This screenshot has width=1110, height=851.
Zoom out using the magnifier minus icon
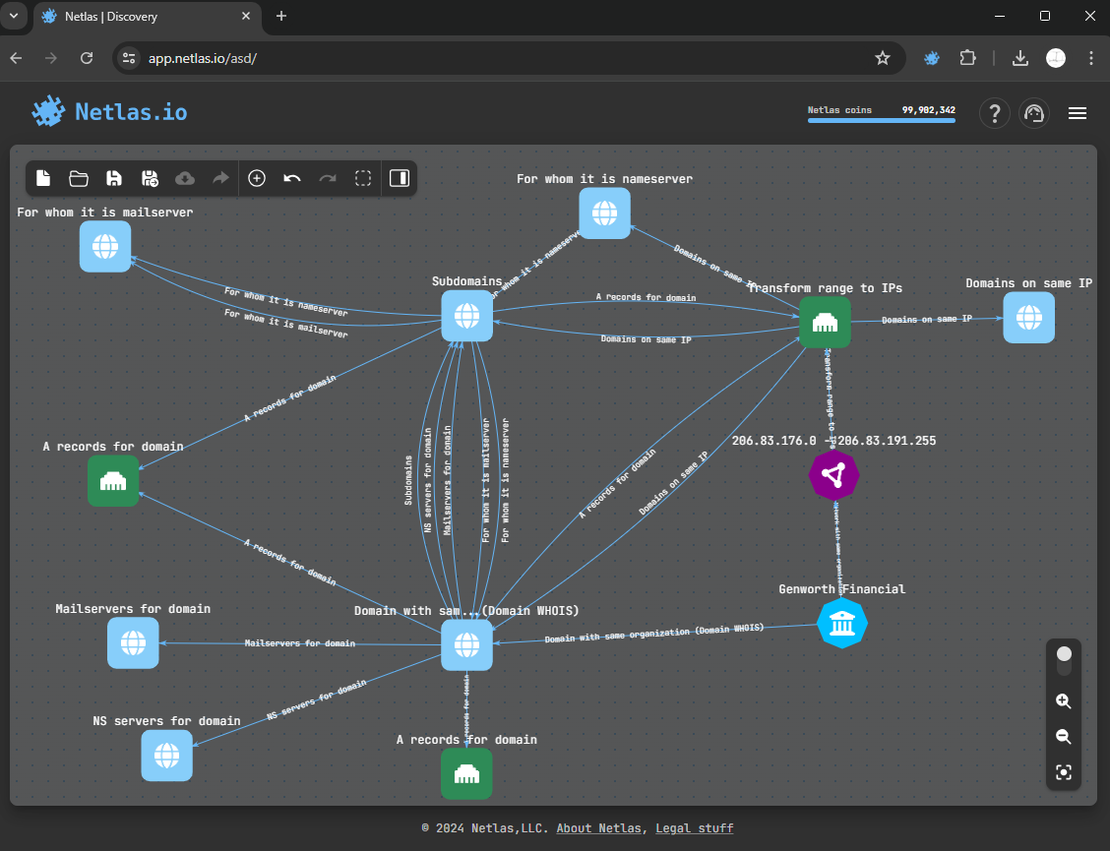[1063, 737]
